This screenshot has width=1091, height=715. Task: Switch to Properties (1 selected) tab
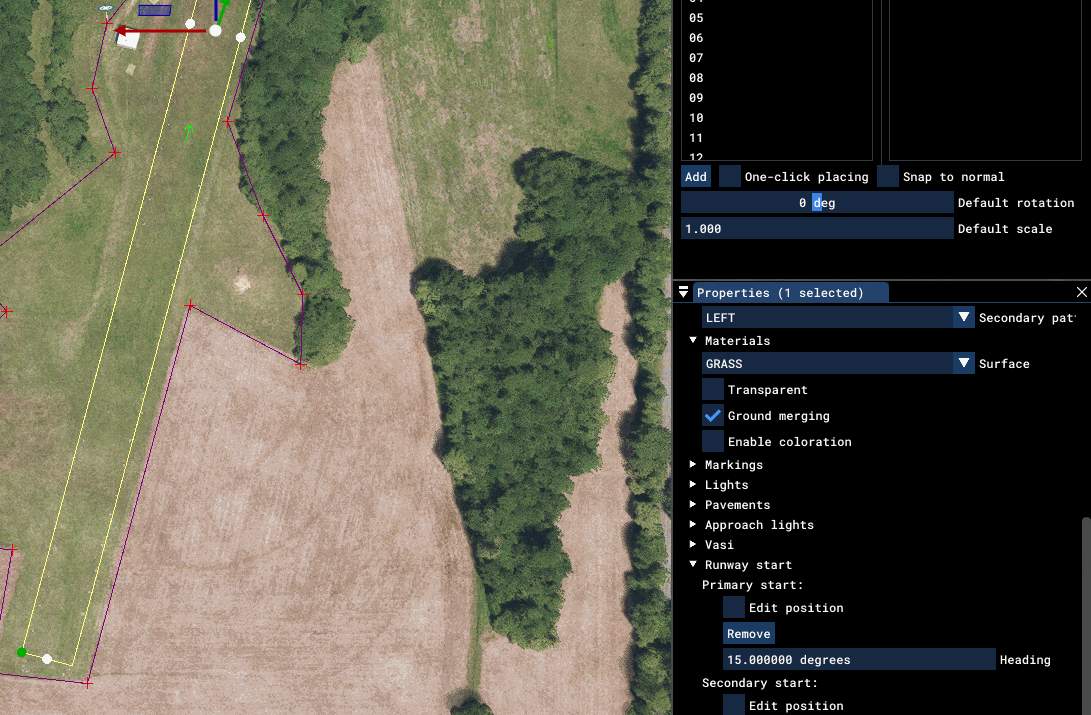tap(780, 293)
